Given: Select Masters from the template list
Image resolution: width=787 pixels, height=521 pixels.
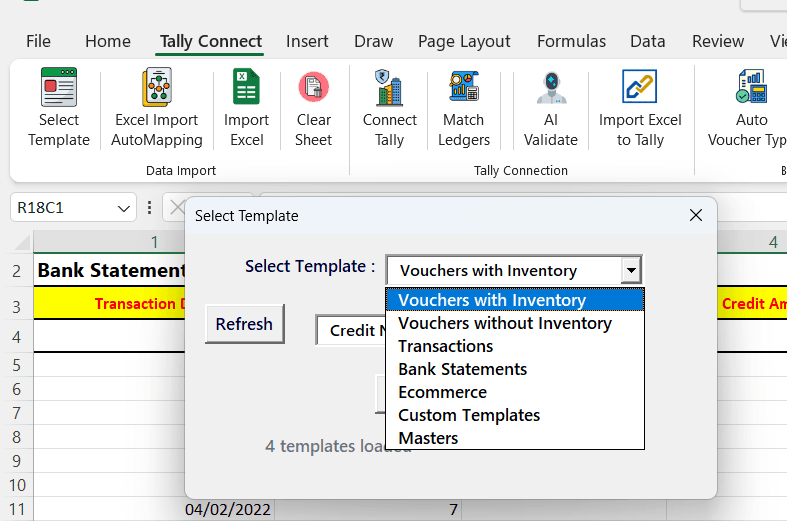Looking at the screenshot, I should pyautogui.click(x=428, y=438).
